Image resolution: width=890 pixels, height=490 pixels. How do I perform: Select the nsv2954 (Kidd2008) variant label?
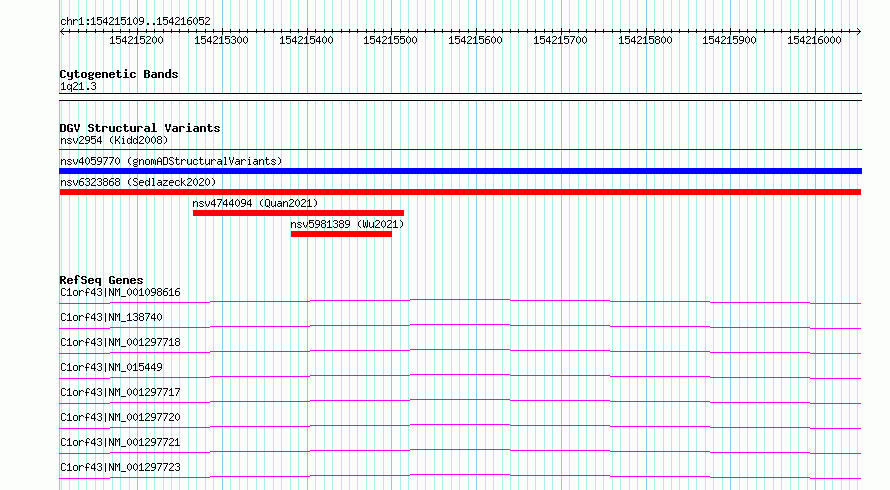coord(114,140)
